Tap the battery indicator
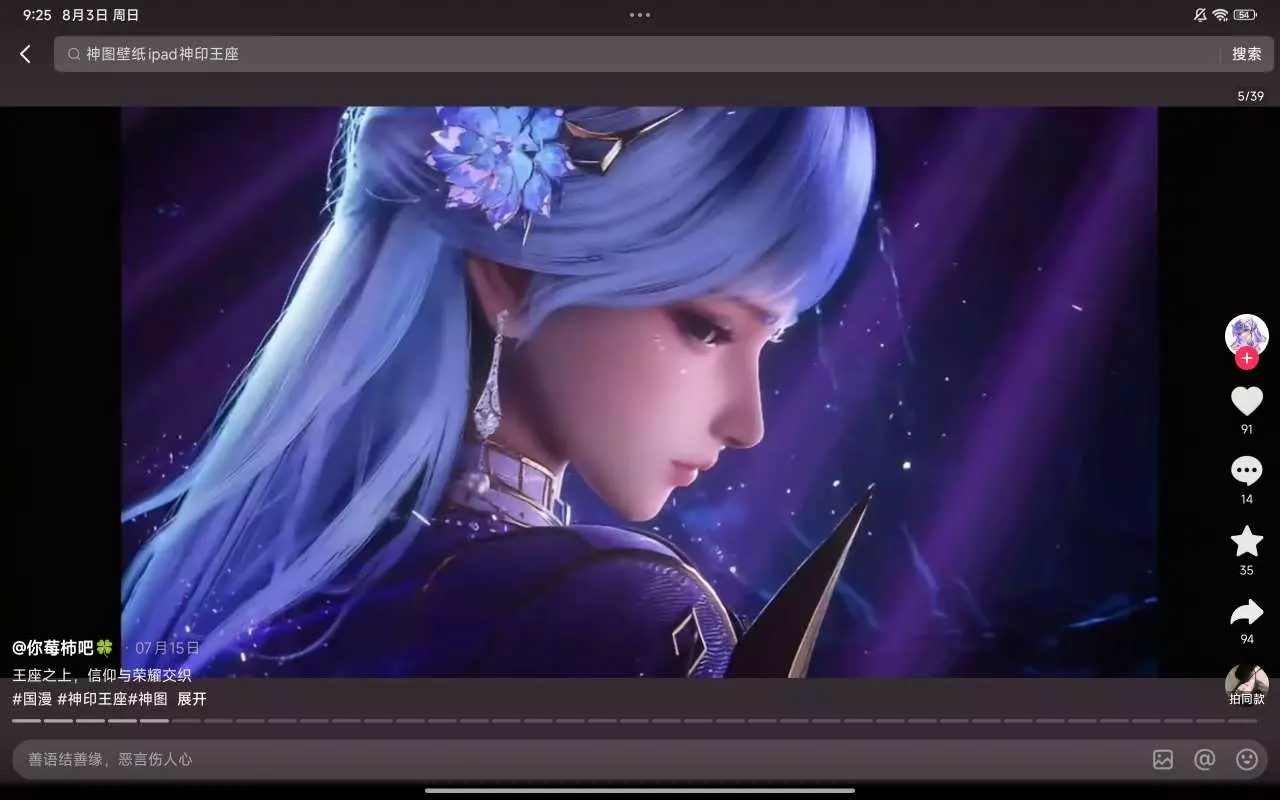Screen dimensions: 1280x800 [x=1245, y=15]
